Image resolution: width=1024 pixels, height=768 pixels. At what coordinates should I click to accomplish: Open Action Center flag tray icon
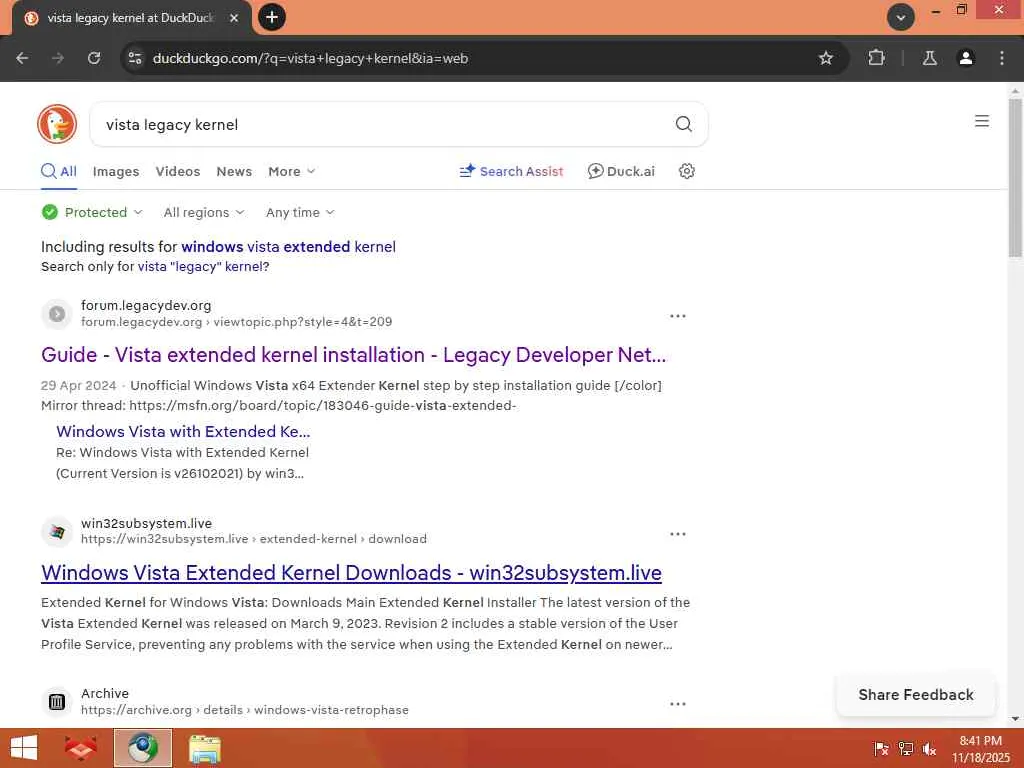click(x=881, y=749)
